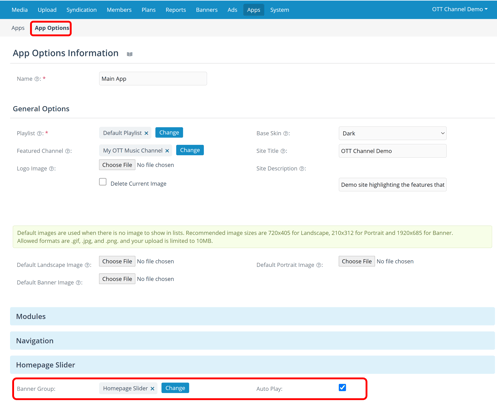Show help for Default Banner Image
The image size is (497, 409).
tap(78, 283)
